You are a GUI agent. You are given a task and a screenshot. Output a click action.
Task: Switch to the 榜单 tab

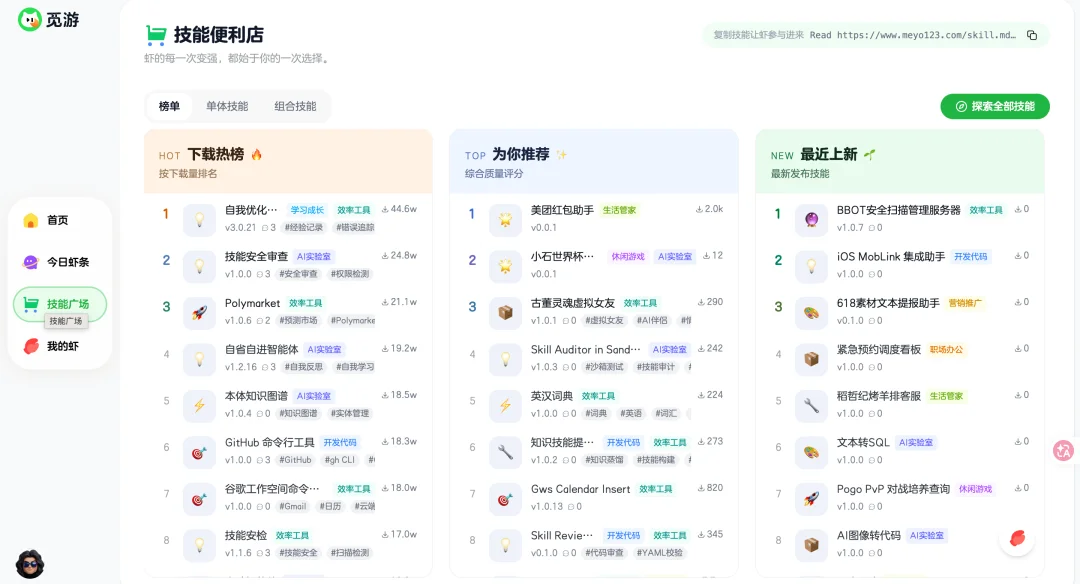click(169, 107)
